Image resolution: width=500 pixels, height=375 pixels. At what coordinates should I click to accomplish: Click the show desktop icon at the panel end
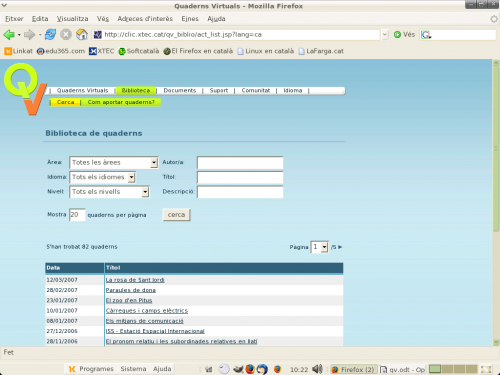[x=486, y=369]
